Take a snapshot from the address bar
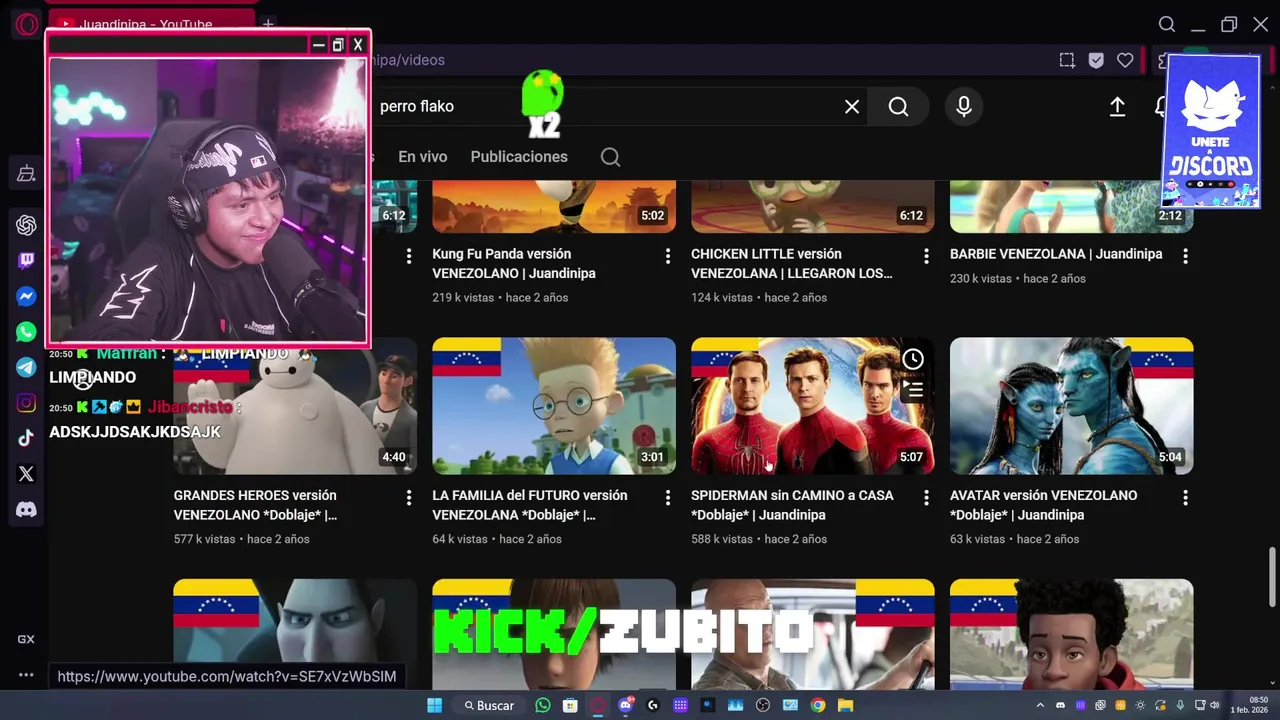Image resolution: width=1280 pixels, height=720 pixels. click(1067, 60)
